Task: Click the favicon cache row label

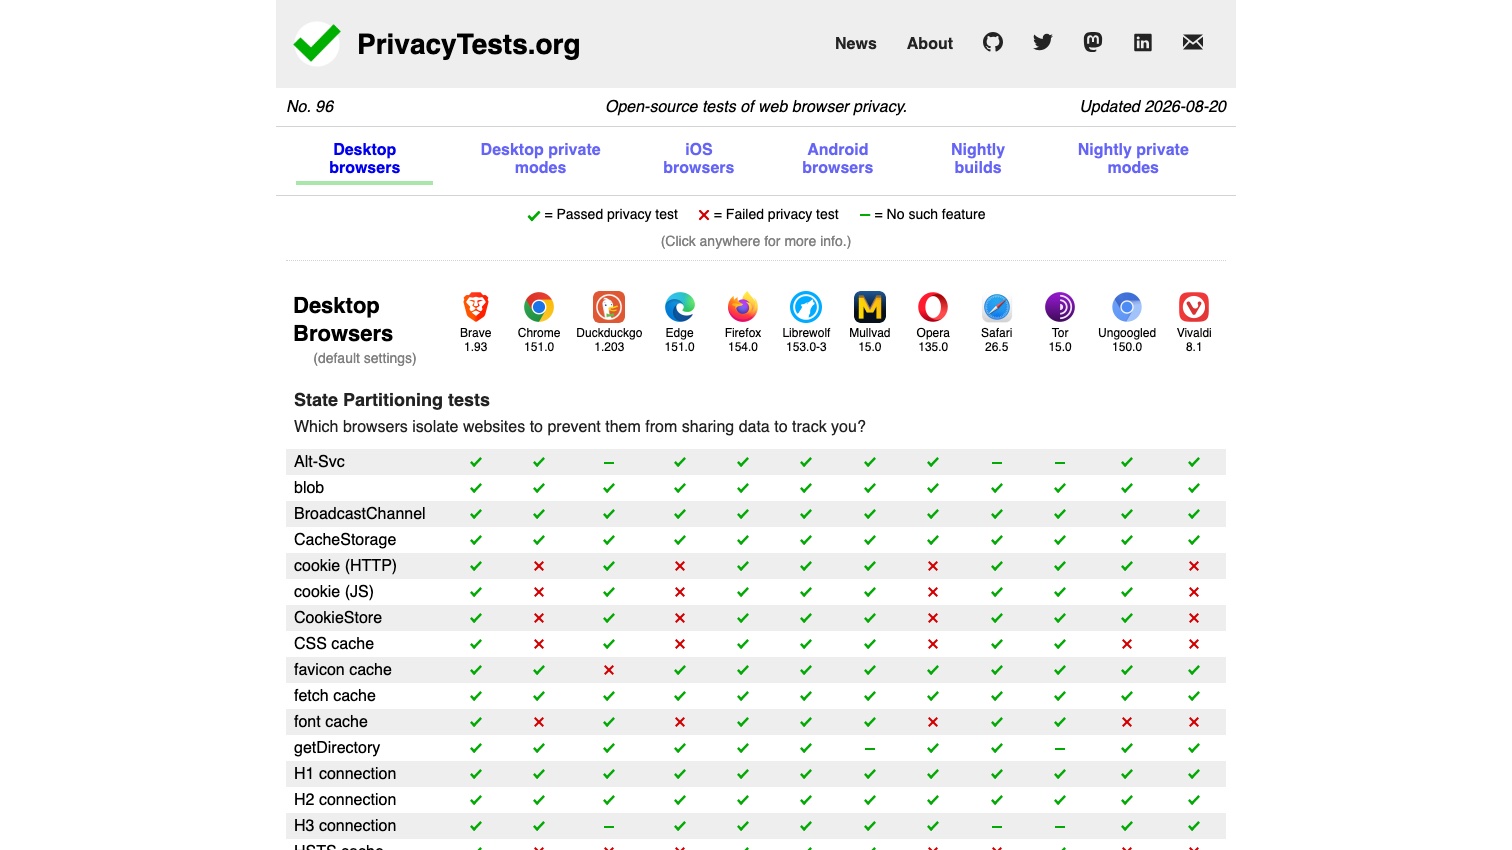Action: [x=343, y=669]
